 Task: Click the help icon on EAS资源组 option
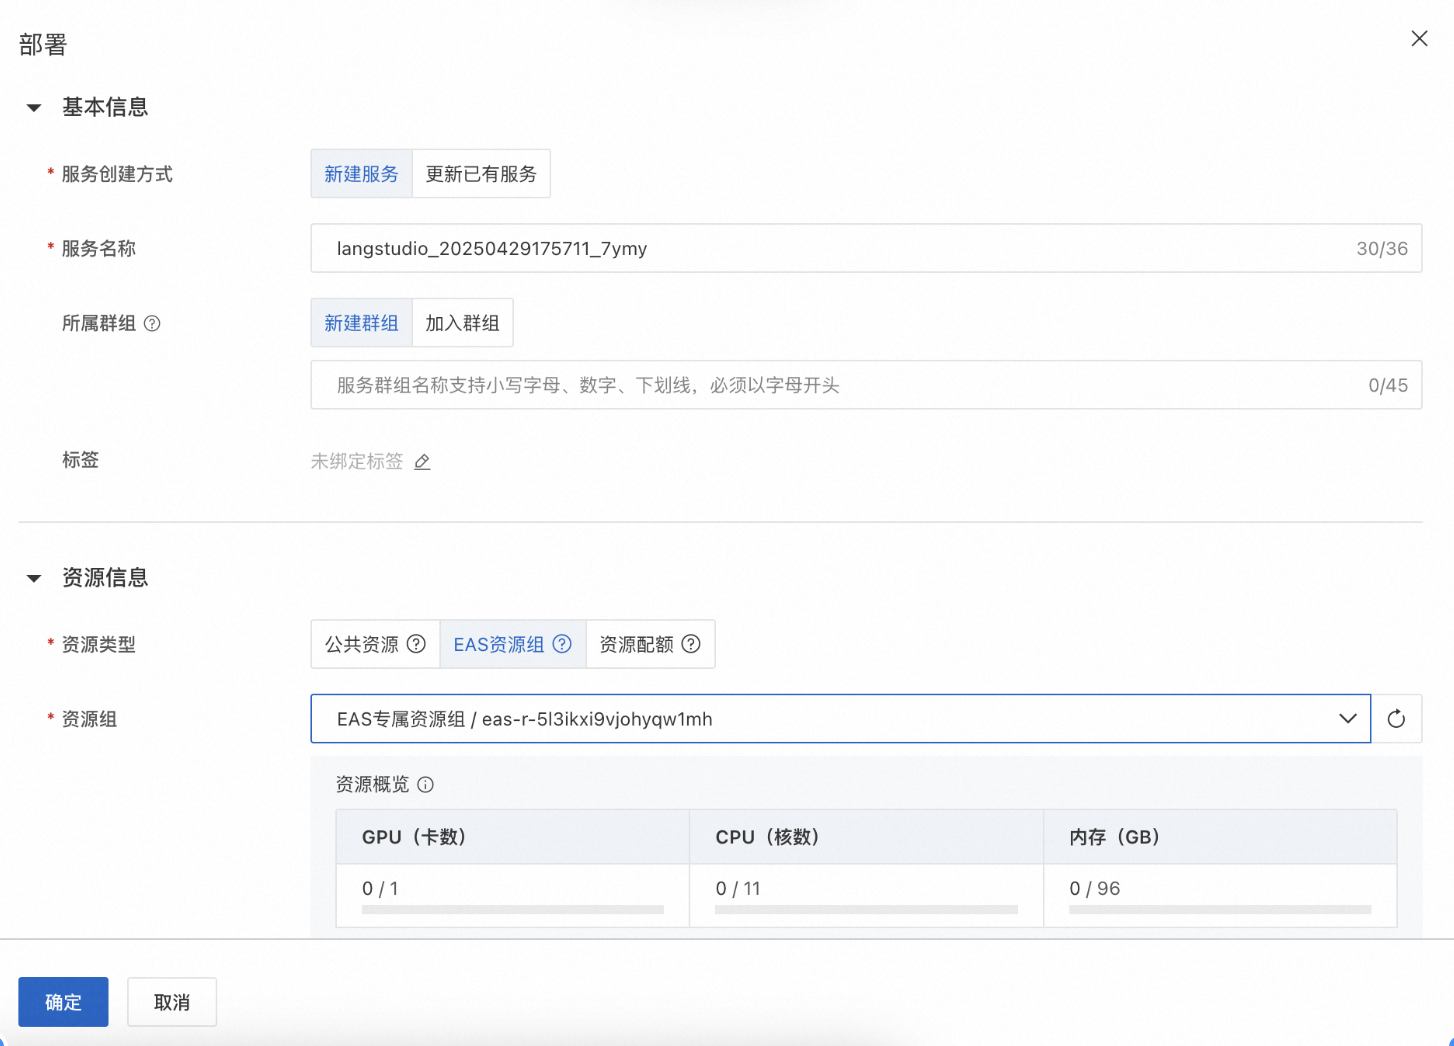(x=562, y=644)
